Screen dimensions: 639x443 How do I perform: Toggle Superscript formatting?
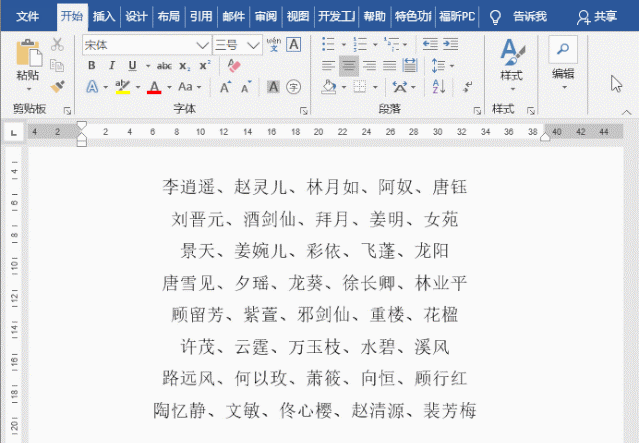click(x=205, y=65)
